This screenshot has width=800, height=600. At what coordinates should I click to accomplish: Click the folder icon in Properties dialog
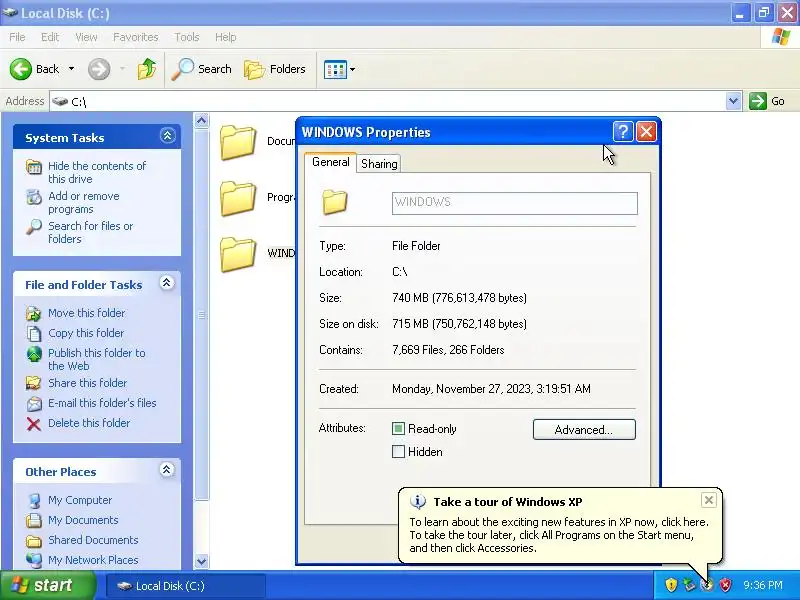(335, 202)
